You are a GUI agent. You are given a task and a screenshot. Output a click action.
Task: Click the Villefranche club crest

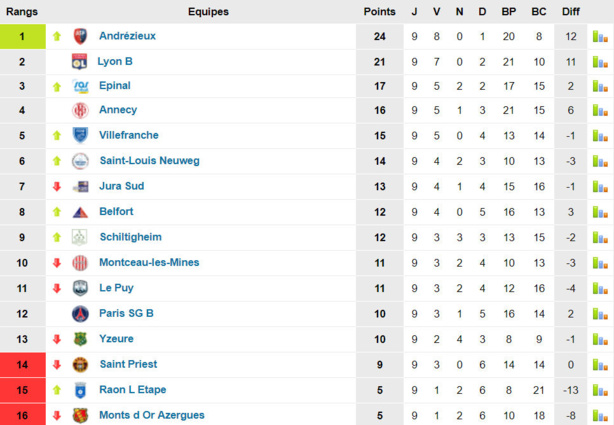[81, 136]
